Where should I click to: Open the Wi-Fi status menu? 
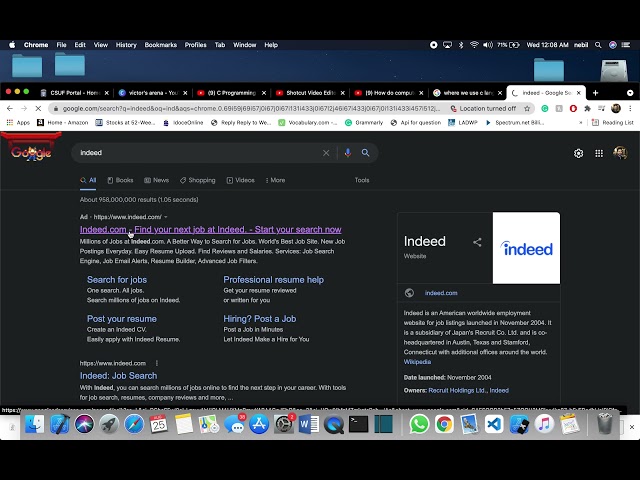(474, 45)
